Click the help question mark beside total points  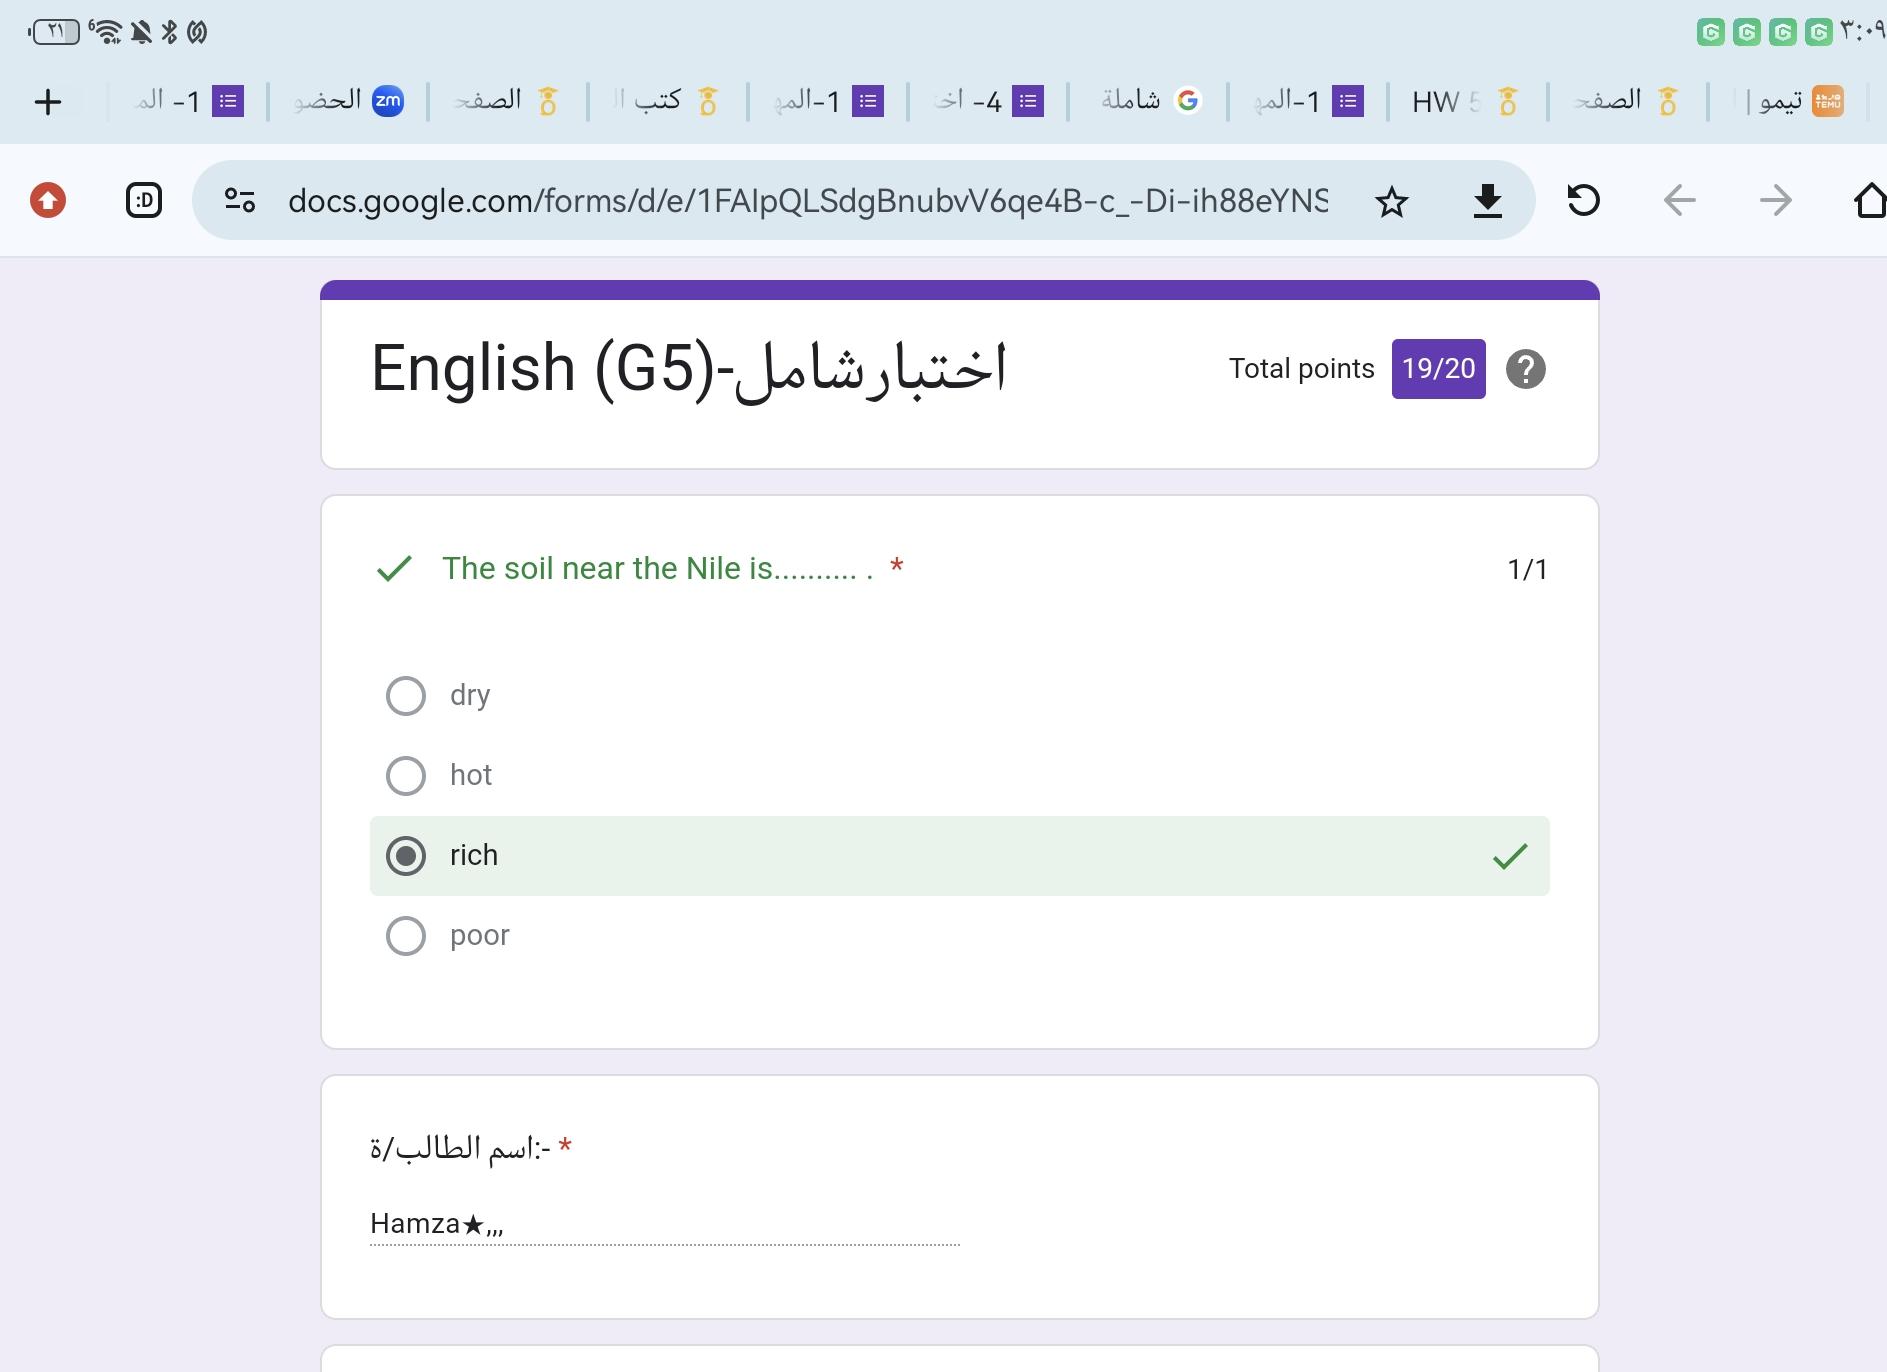pyautogui.click(x=1525, y=369)
